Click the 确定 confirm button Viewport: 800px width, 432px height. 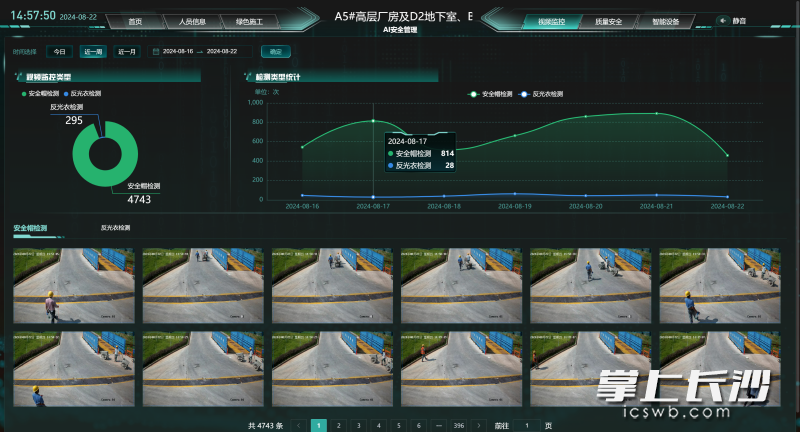[275, 51]
